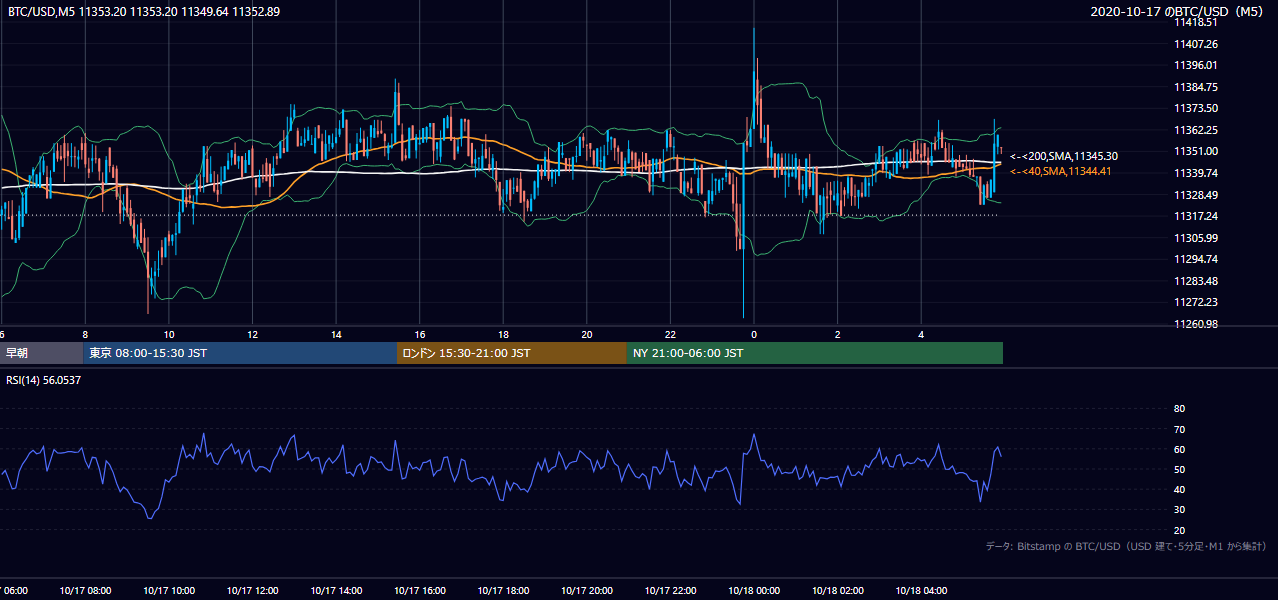Select the 10/17 10:00 time axis label
This screenshot has height=600, width=1278.
pyautogui.click(x=169, y=591)
